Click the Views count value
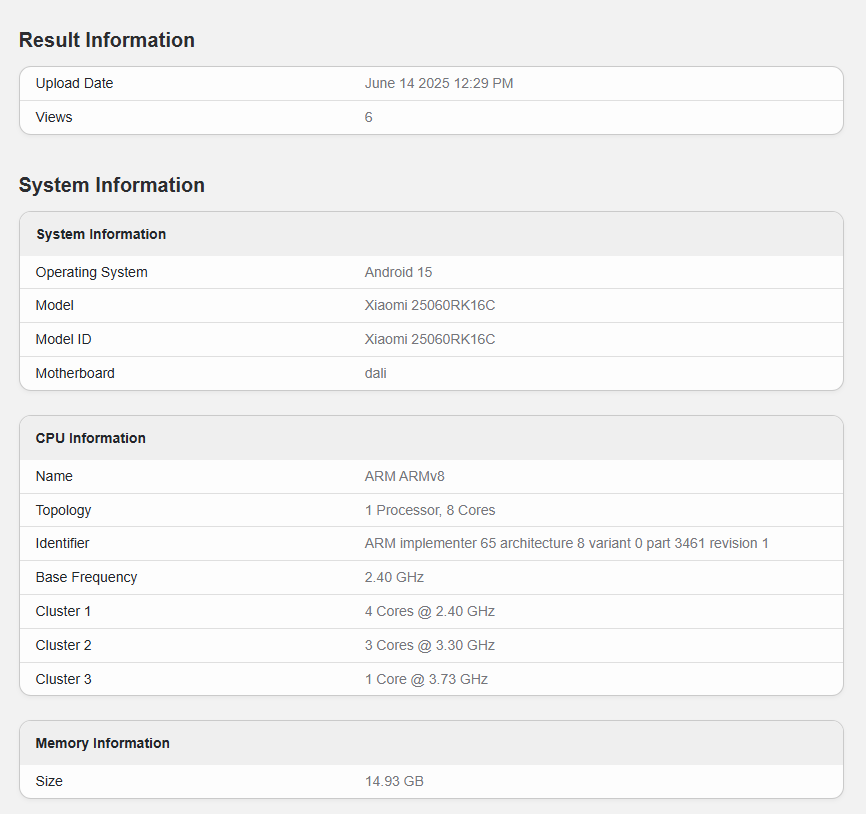Image resolution: width=866 pixels, height=814 pixels. coord(369,118)
